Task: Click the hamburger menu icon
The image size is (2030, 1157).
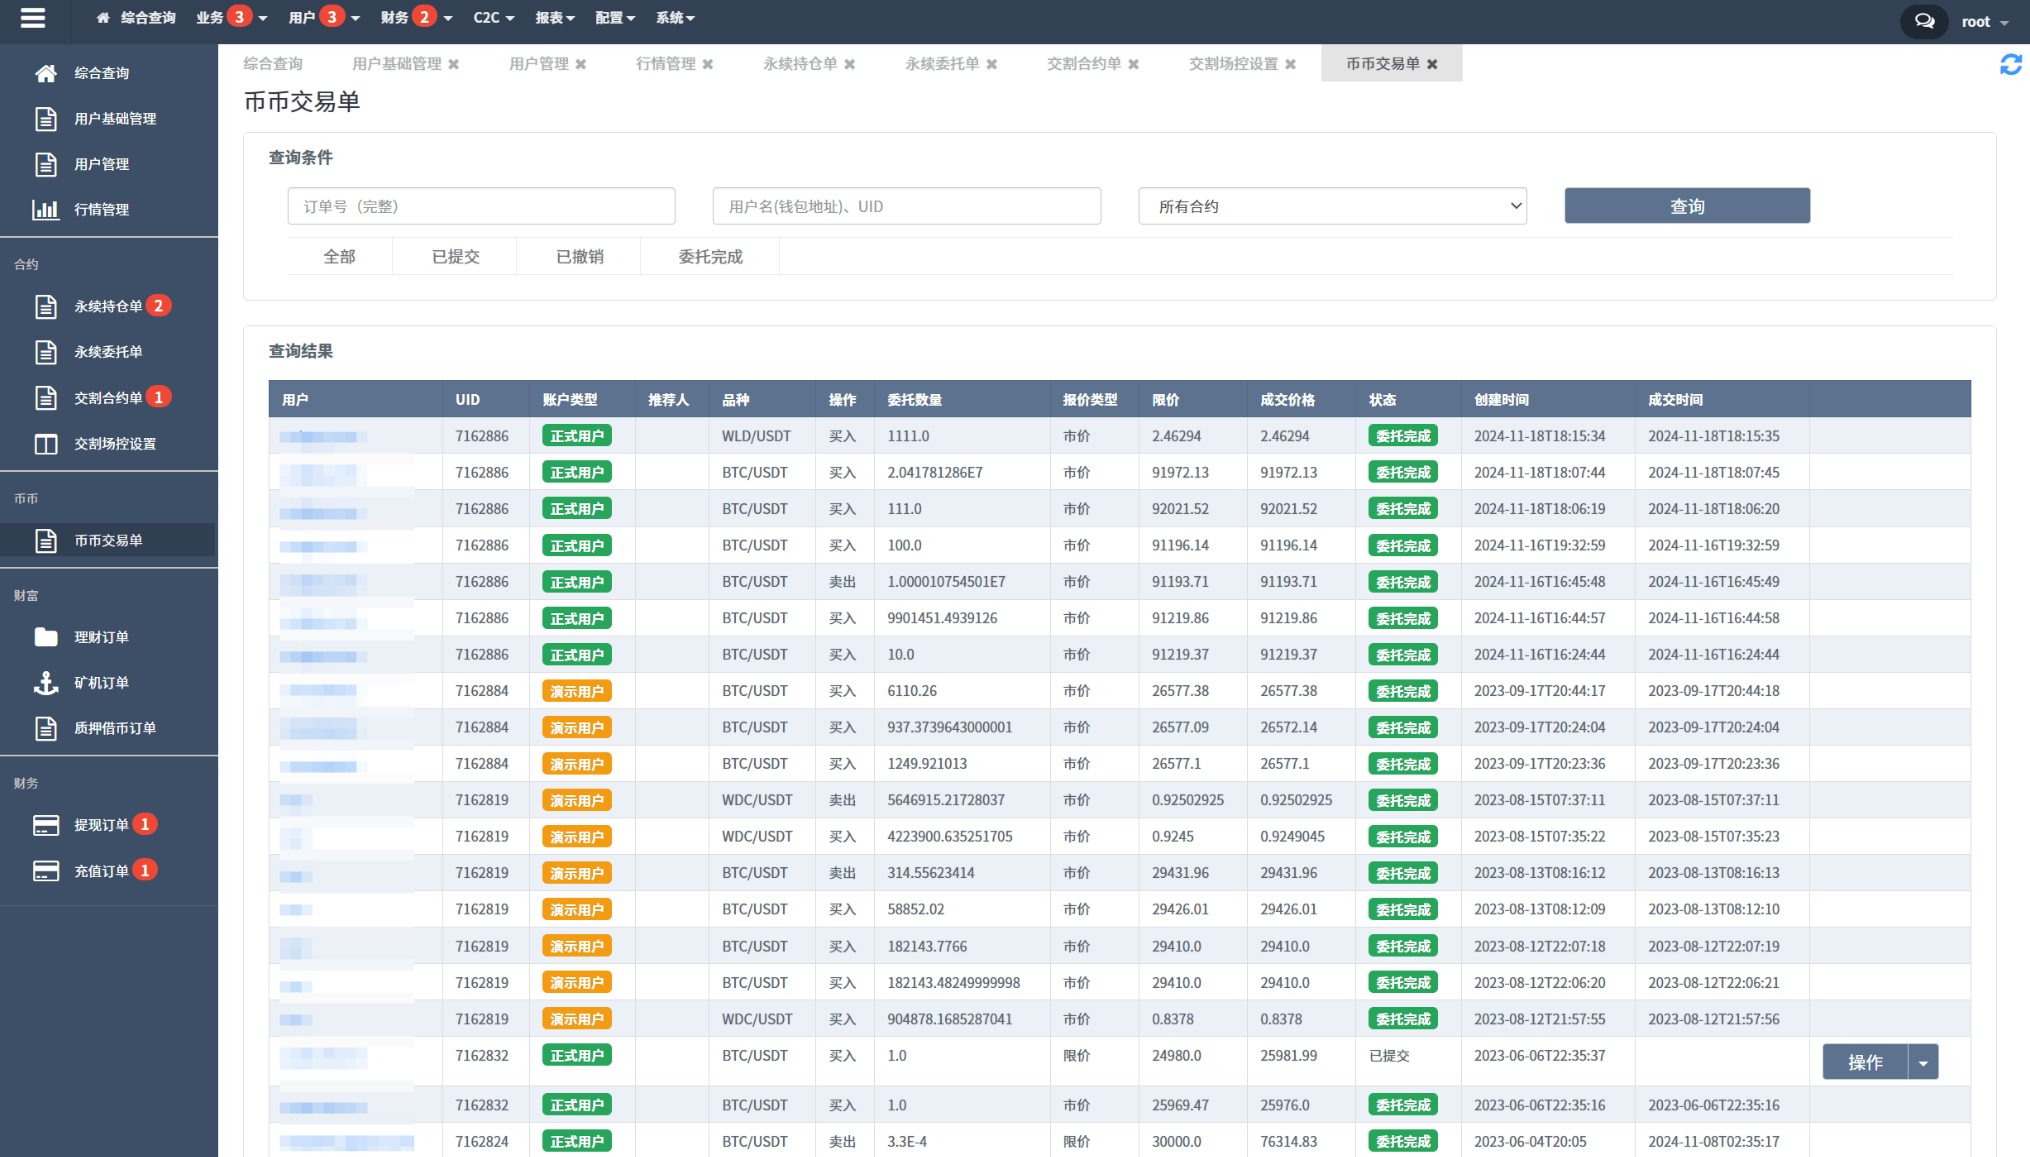Action: pos(33,18)
